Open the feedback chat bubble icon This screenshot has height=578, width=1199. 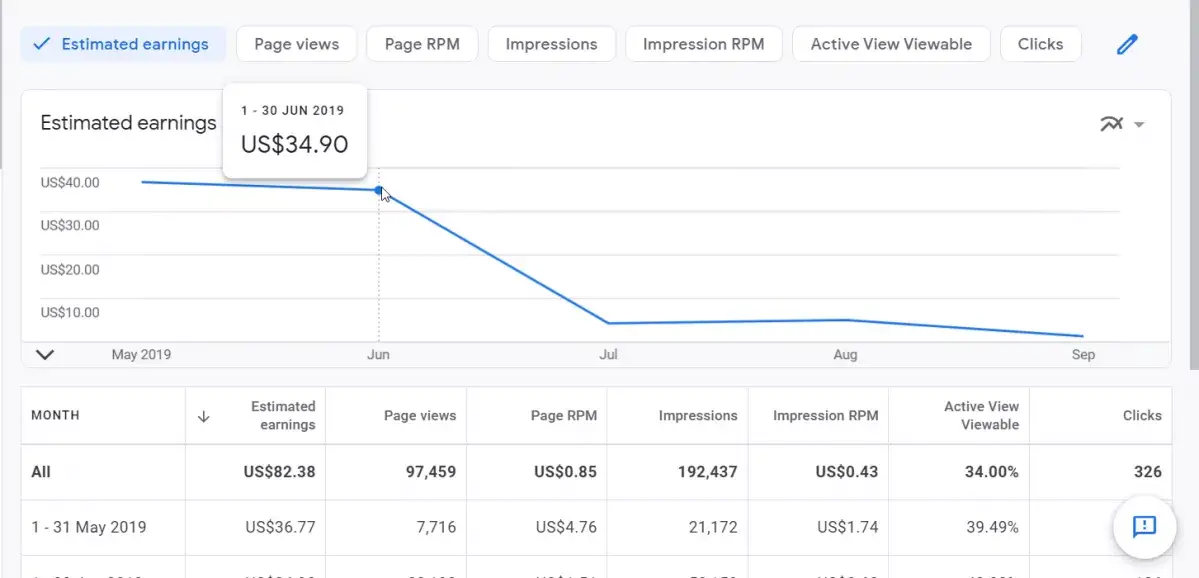click(x=1144, y=526)
